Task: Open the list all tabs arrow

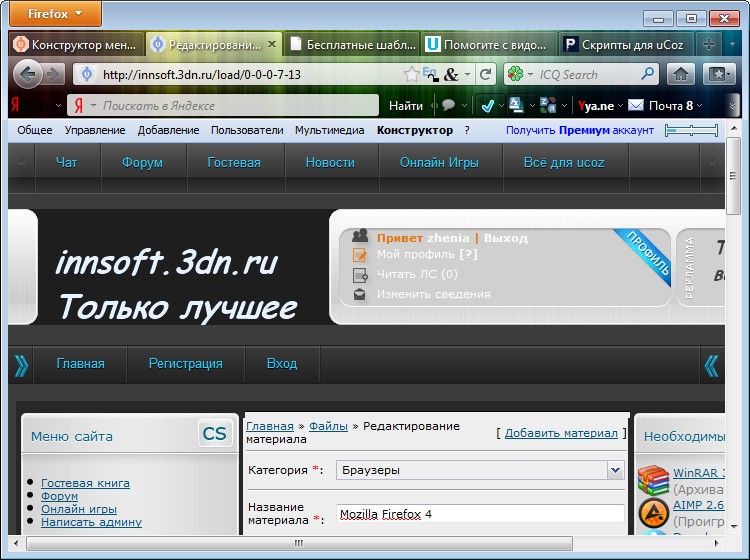Action: point(732,44)
